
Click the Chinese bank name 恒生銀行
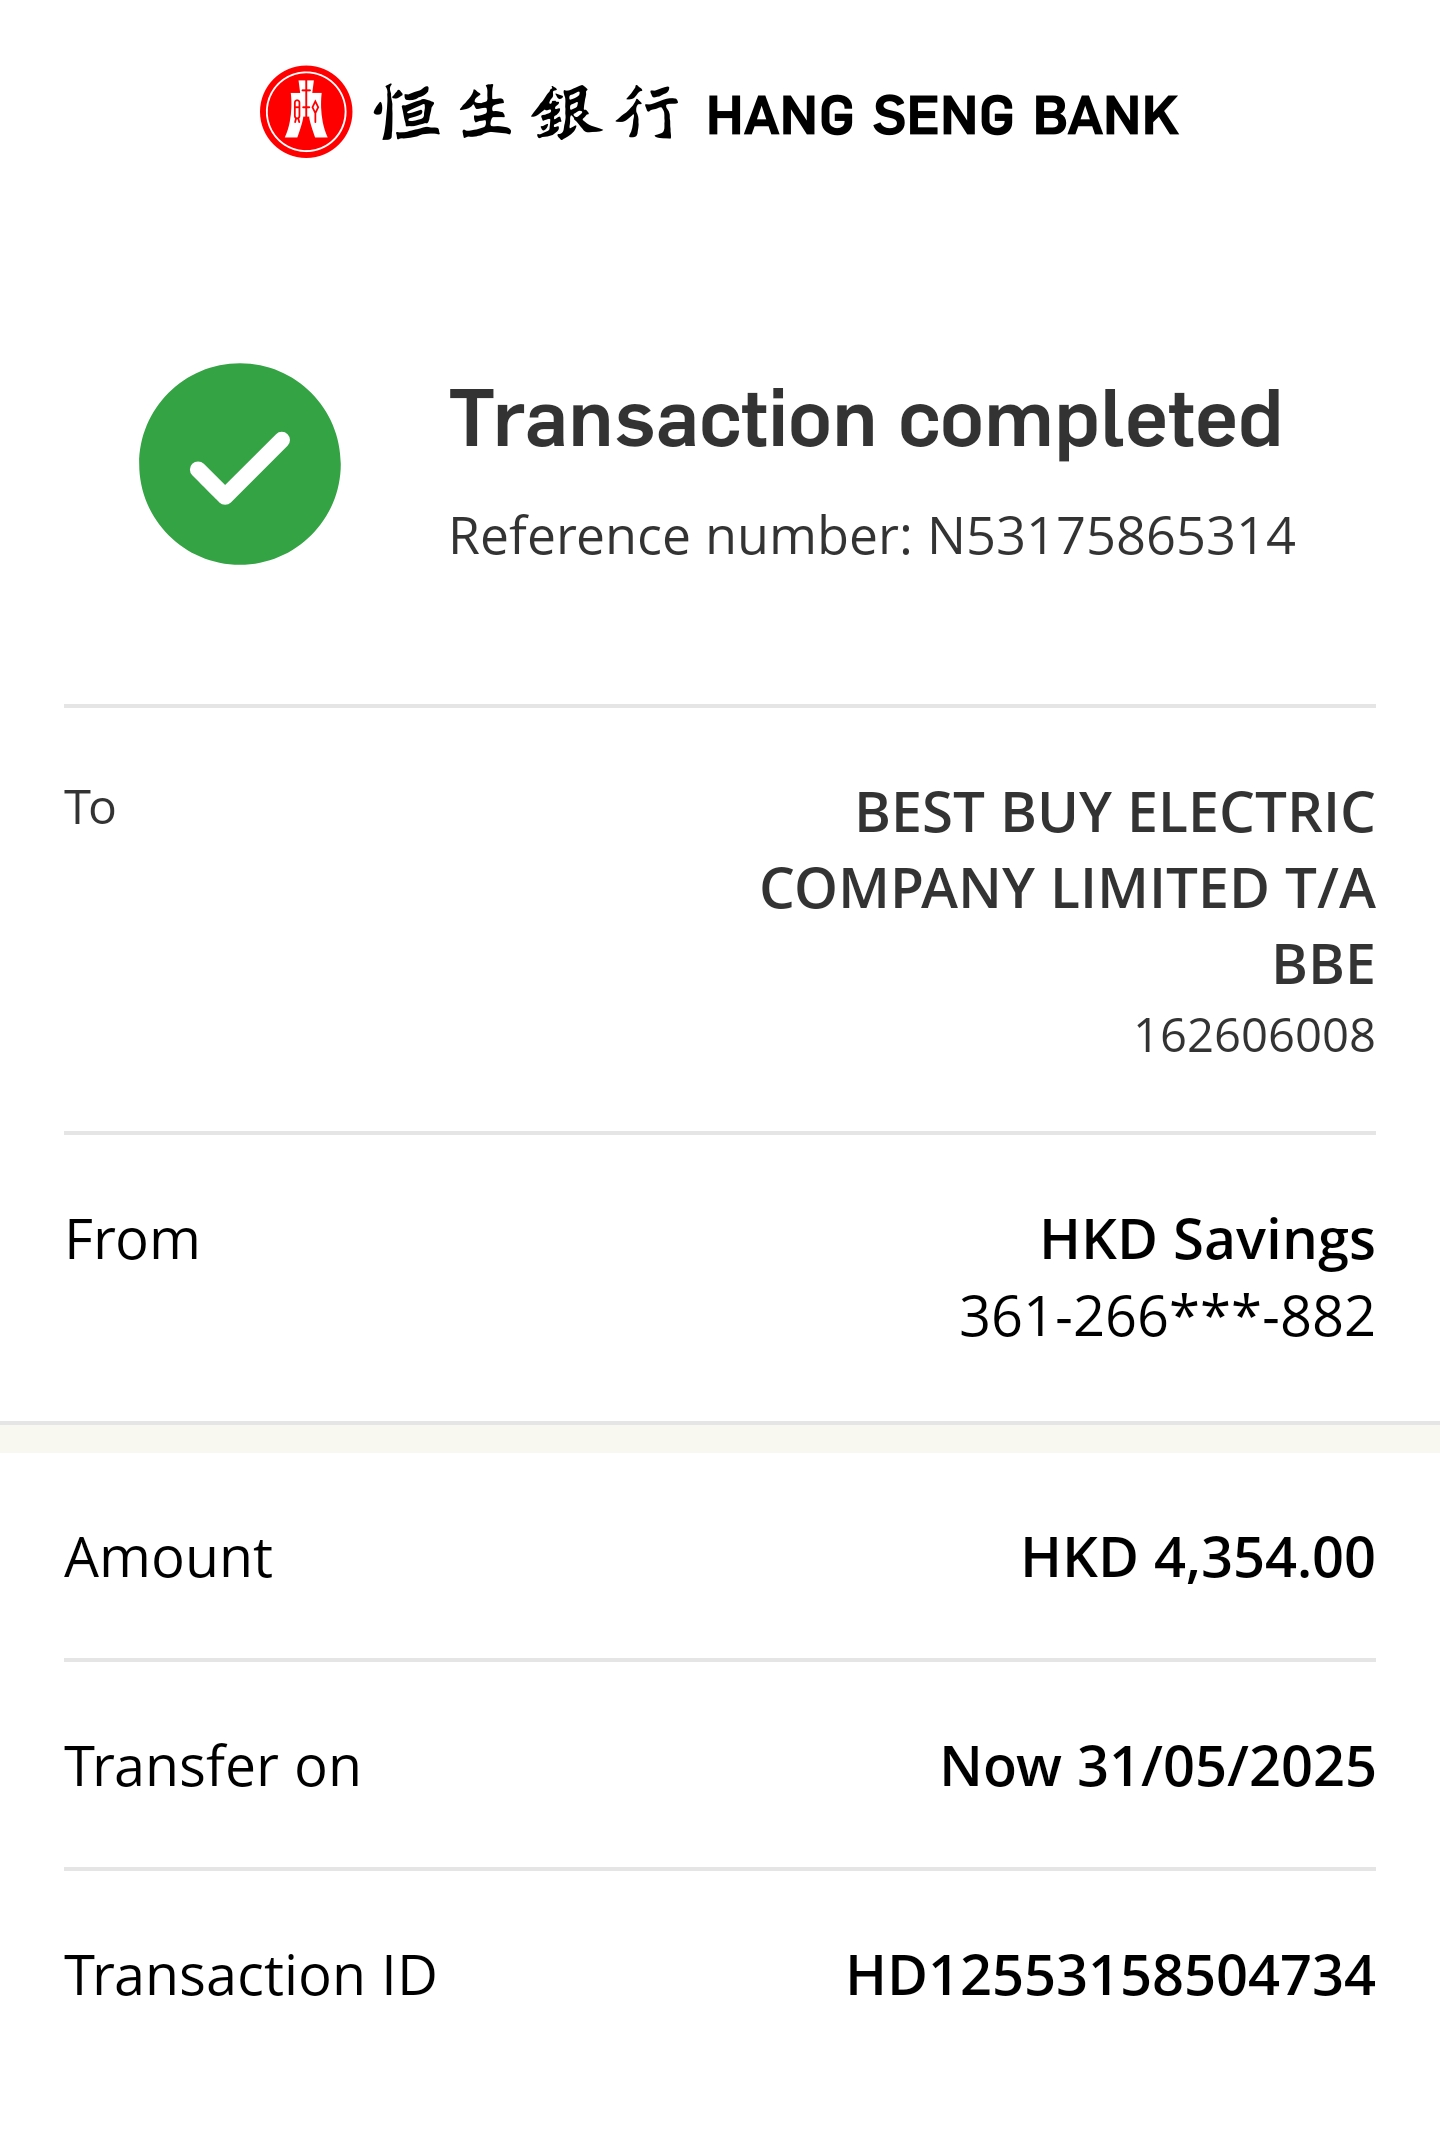pyautogui.click(x=526, y=112)
